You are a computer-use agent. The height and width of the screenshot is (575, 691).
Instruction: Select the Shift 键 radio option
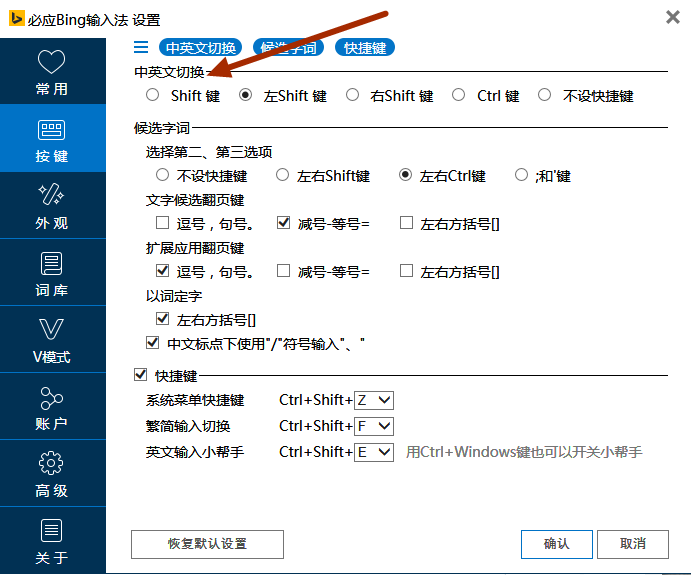(x=152, y=95)
